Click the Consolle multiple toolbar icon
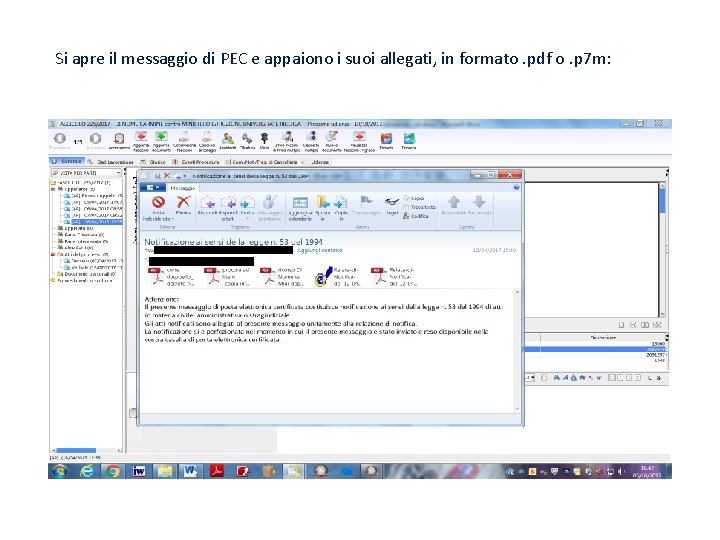720x540 pixels. (311, 141)
